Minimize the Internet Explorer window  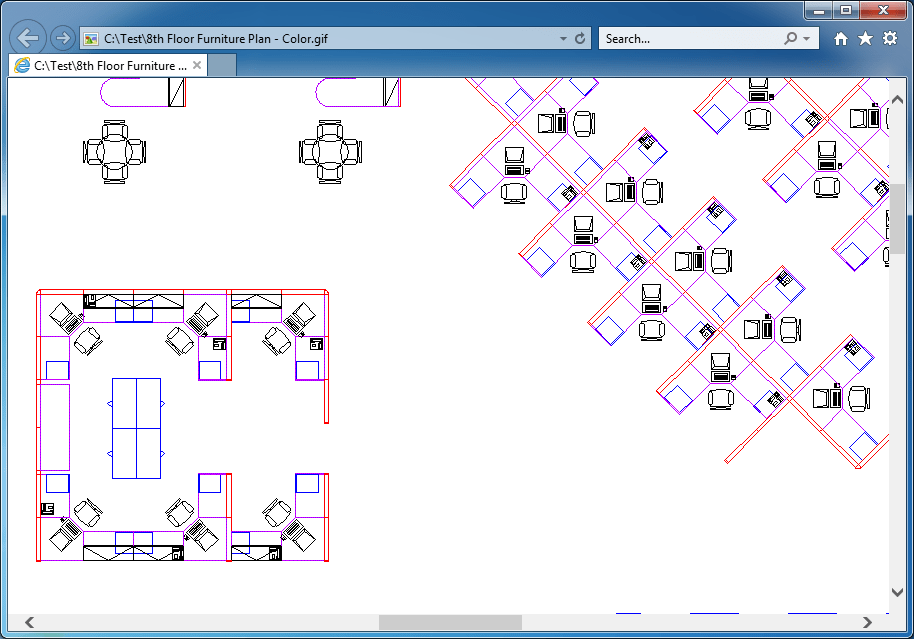819,10
